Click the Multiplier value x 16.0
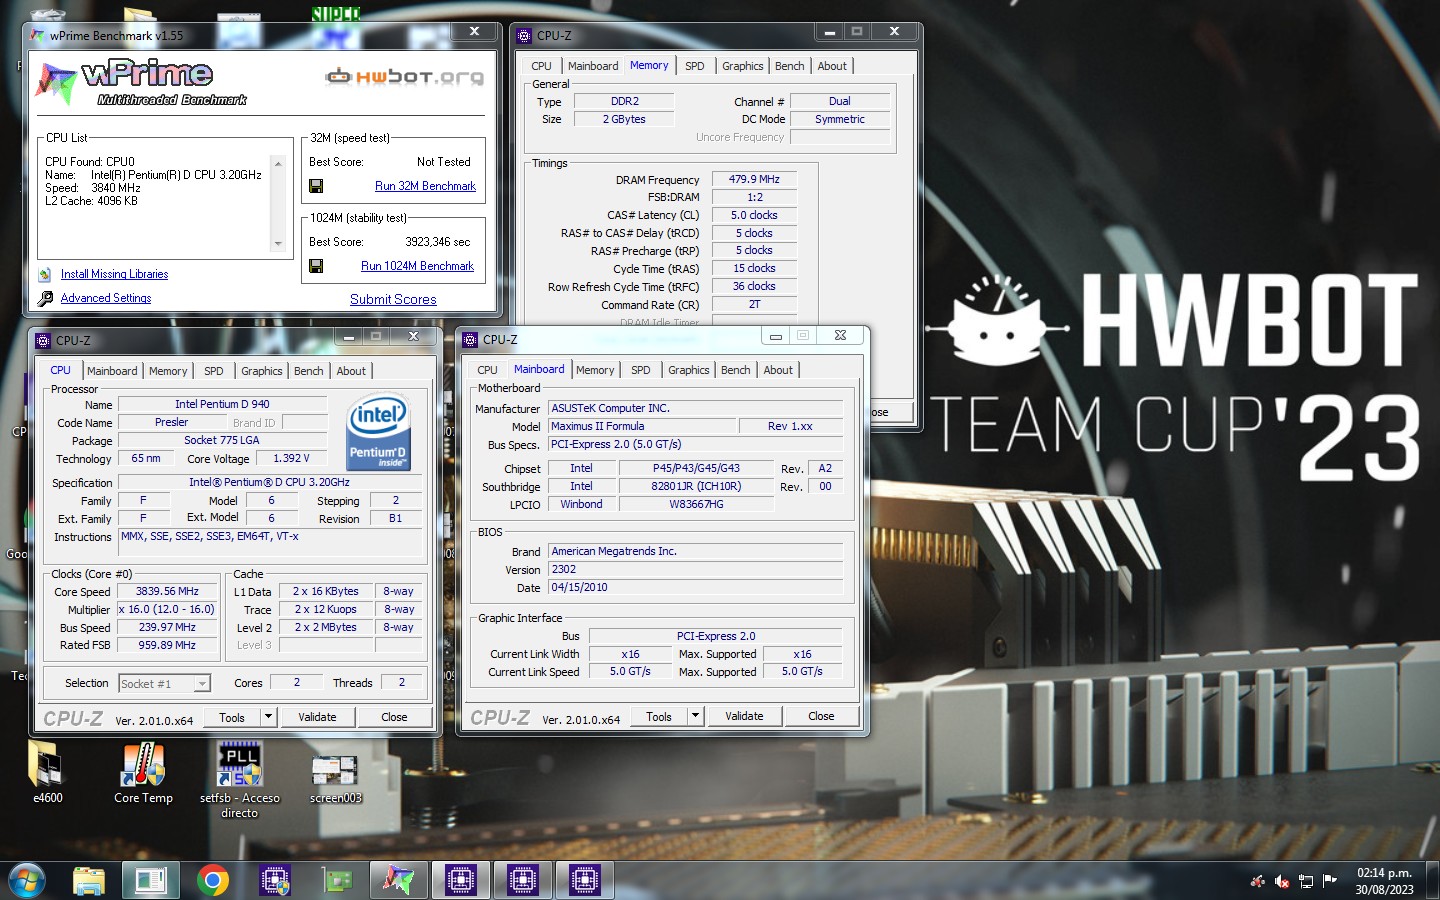The image size is (1440, 900). 167,609
